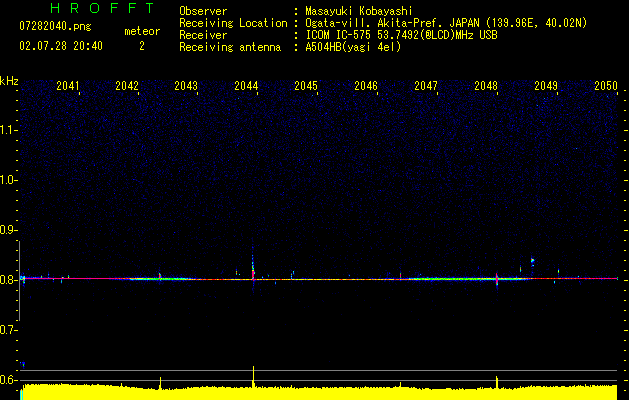Click the 2047 time axis label
Screen dimensions: 629x400
pyautogui.click(x=426, y=85)
